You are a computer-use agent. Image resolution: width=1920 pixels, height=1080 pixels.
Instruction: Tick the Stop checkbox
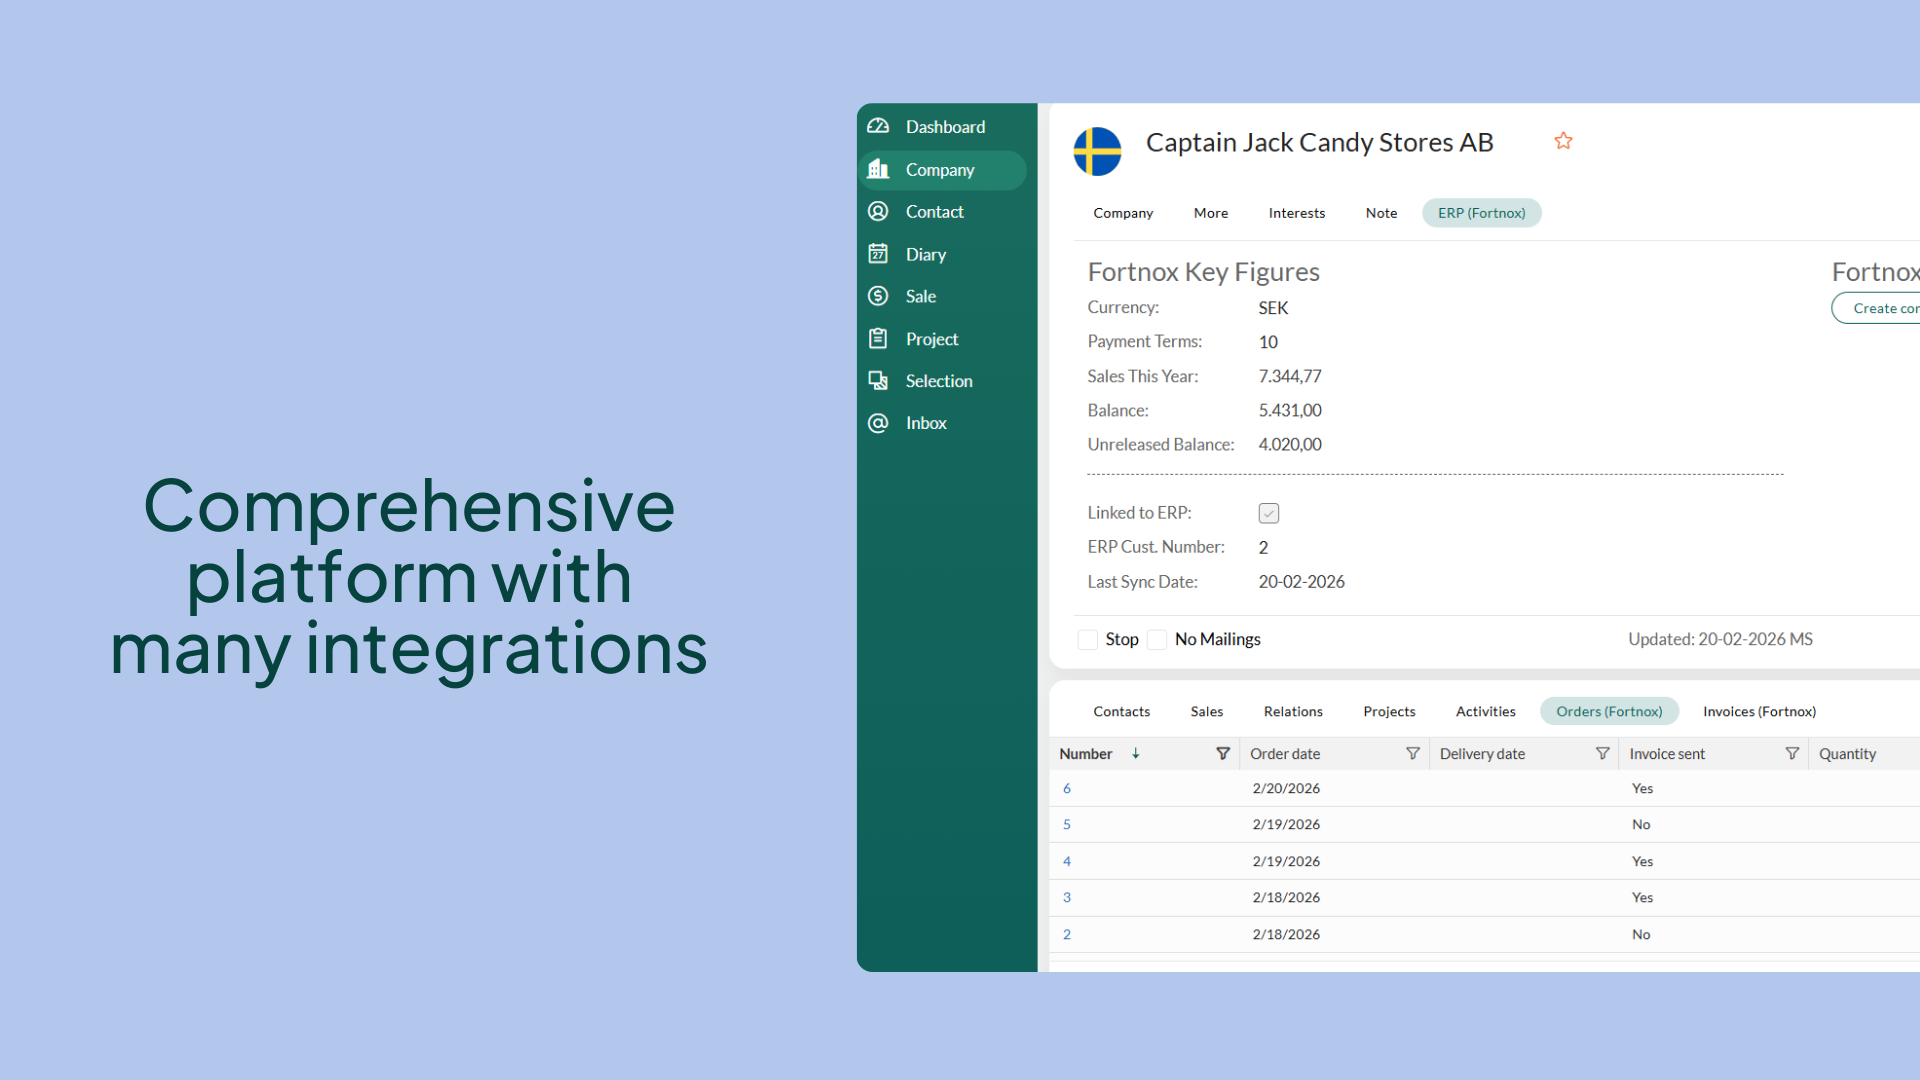[x=1088, y=640]
